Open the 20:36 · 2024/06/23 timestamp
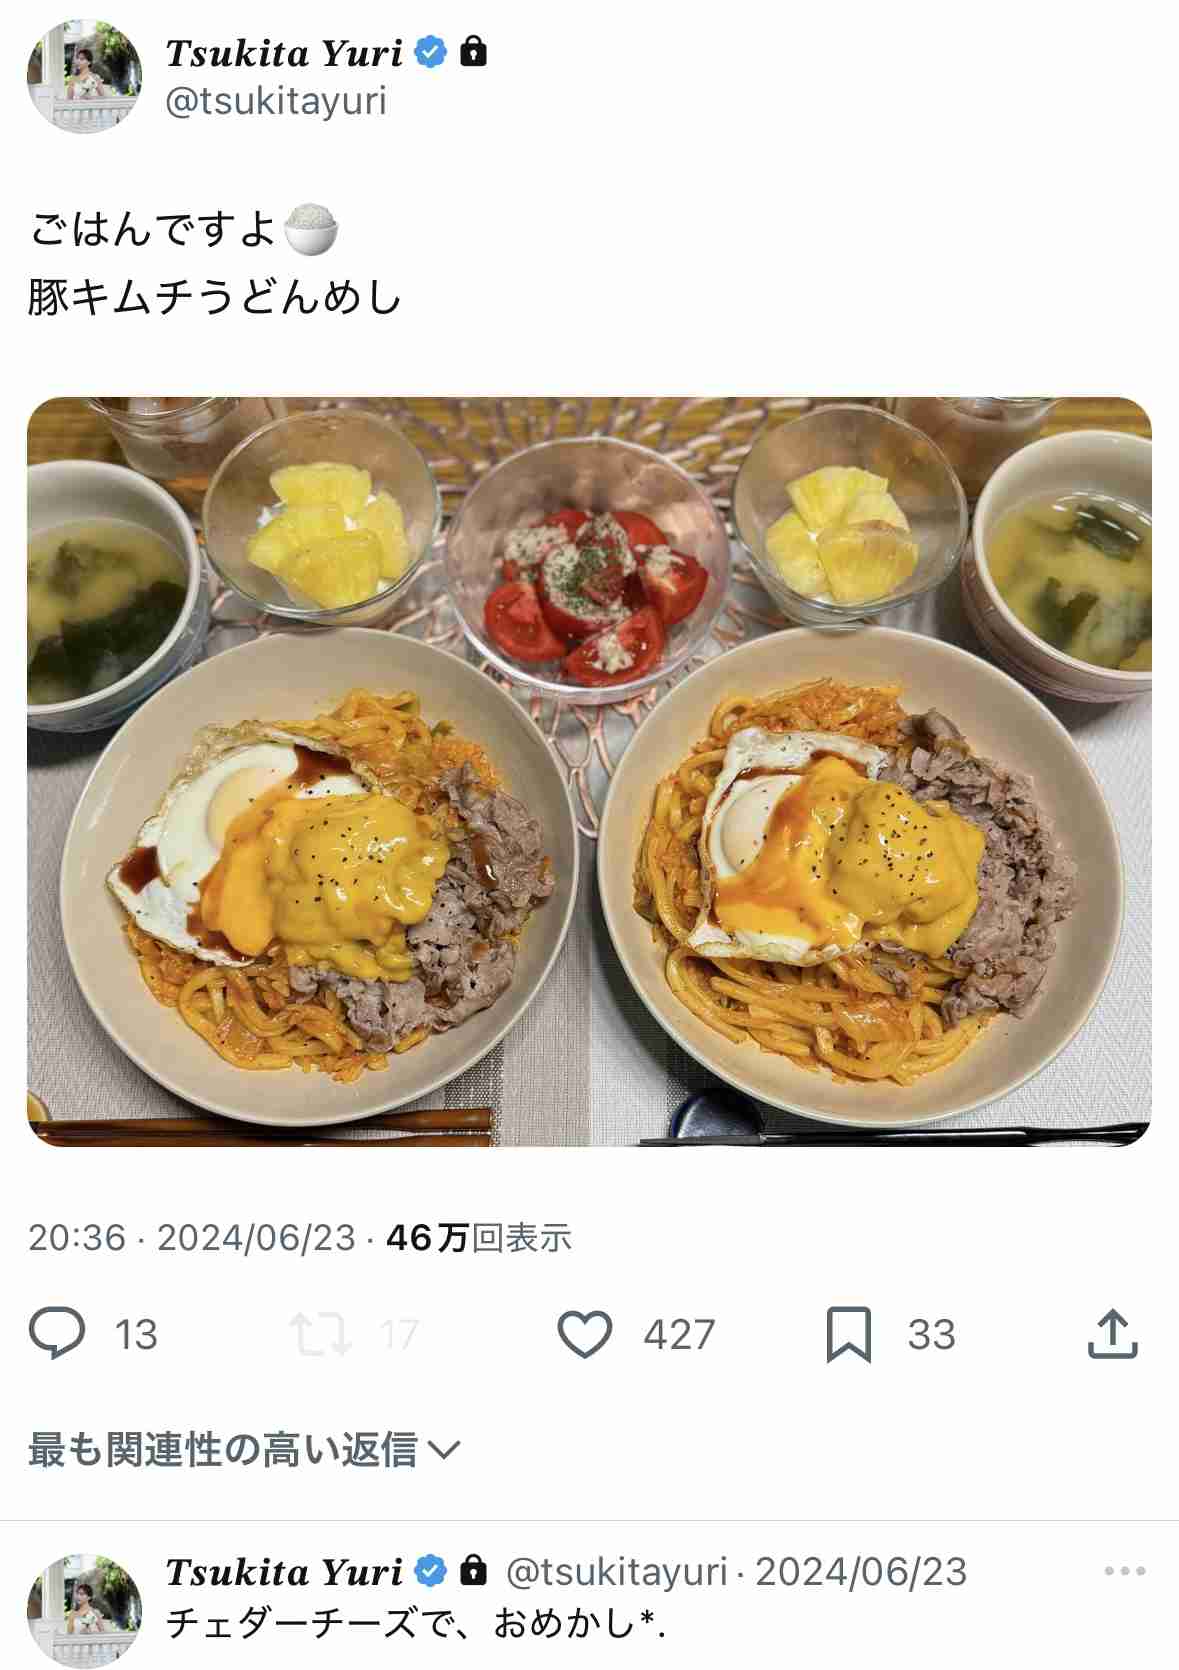The width and height of the screenshot is (1179, 1670). point(192,1238)
